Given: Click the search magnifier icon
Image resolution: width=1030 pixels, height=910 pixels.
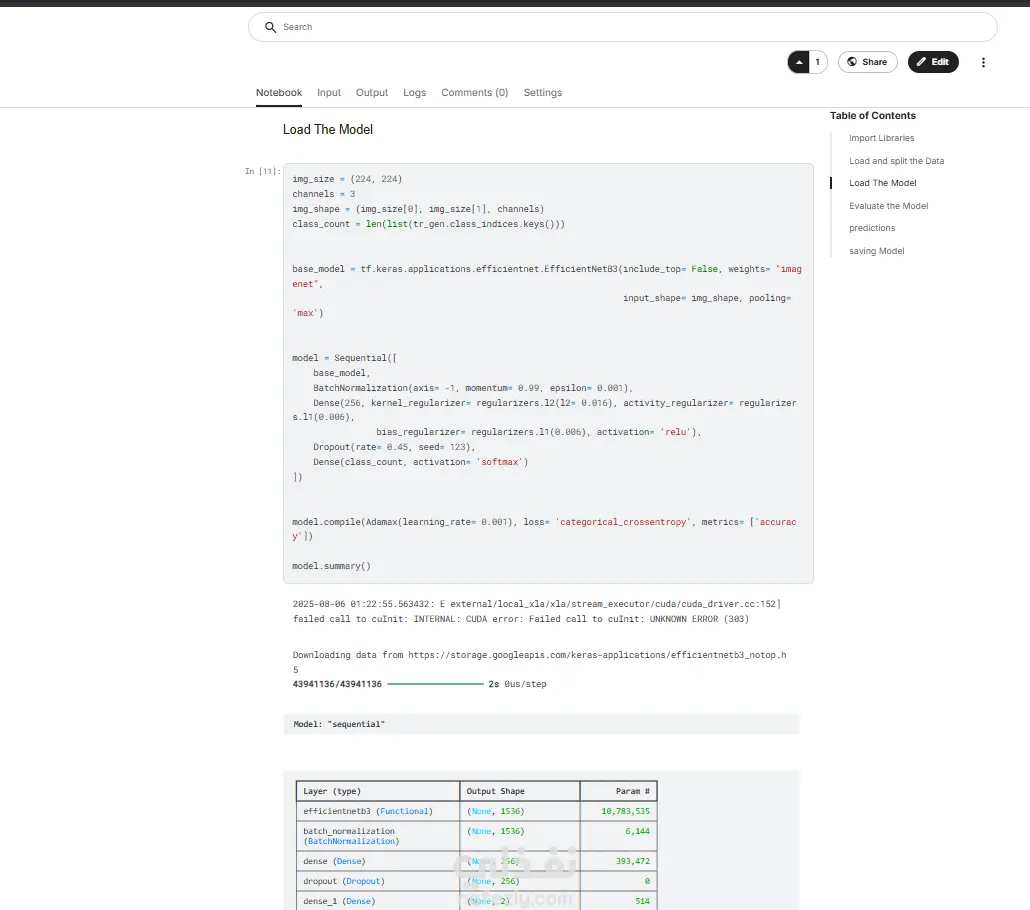Looking at the screenshot, I should pyautogui.click(x=270, y=27).
